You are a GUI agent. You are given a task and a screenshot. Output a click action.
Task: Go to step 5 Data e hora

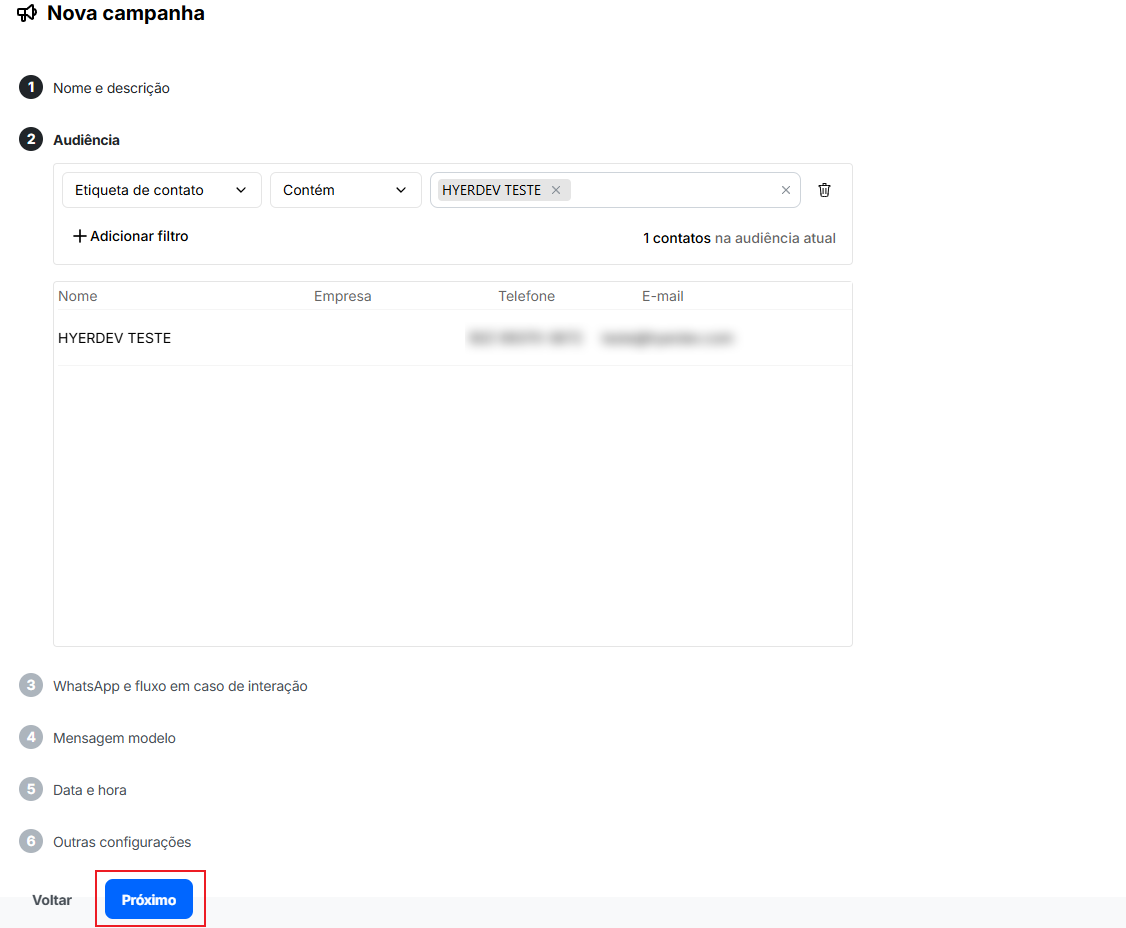(90, 790)
